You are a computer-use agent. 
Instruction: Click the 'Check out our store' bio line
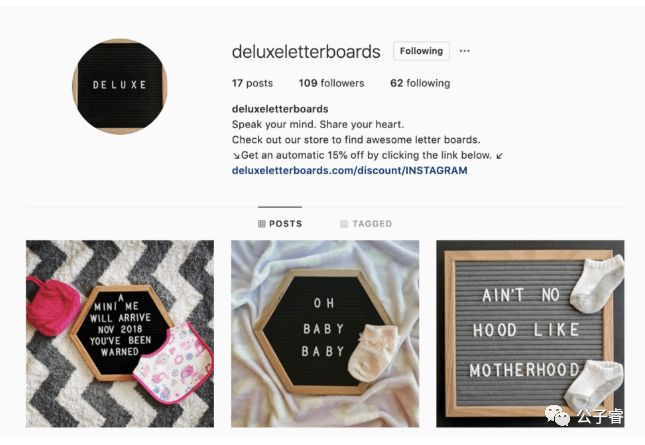click(x=356, y=140)
